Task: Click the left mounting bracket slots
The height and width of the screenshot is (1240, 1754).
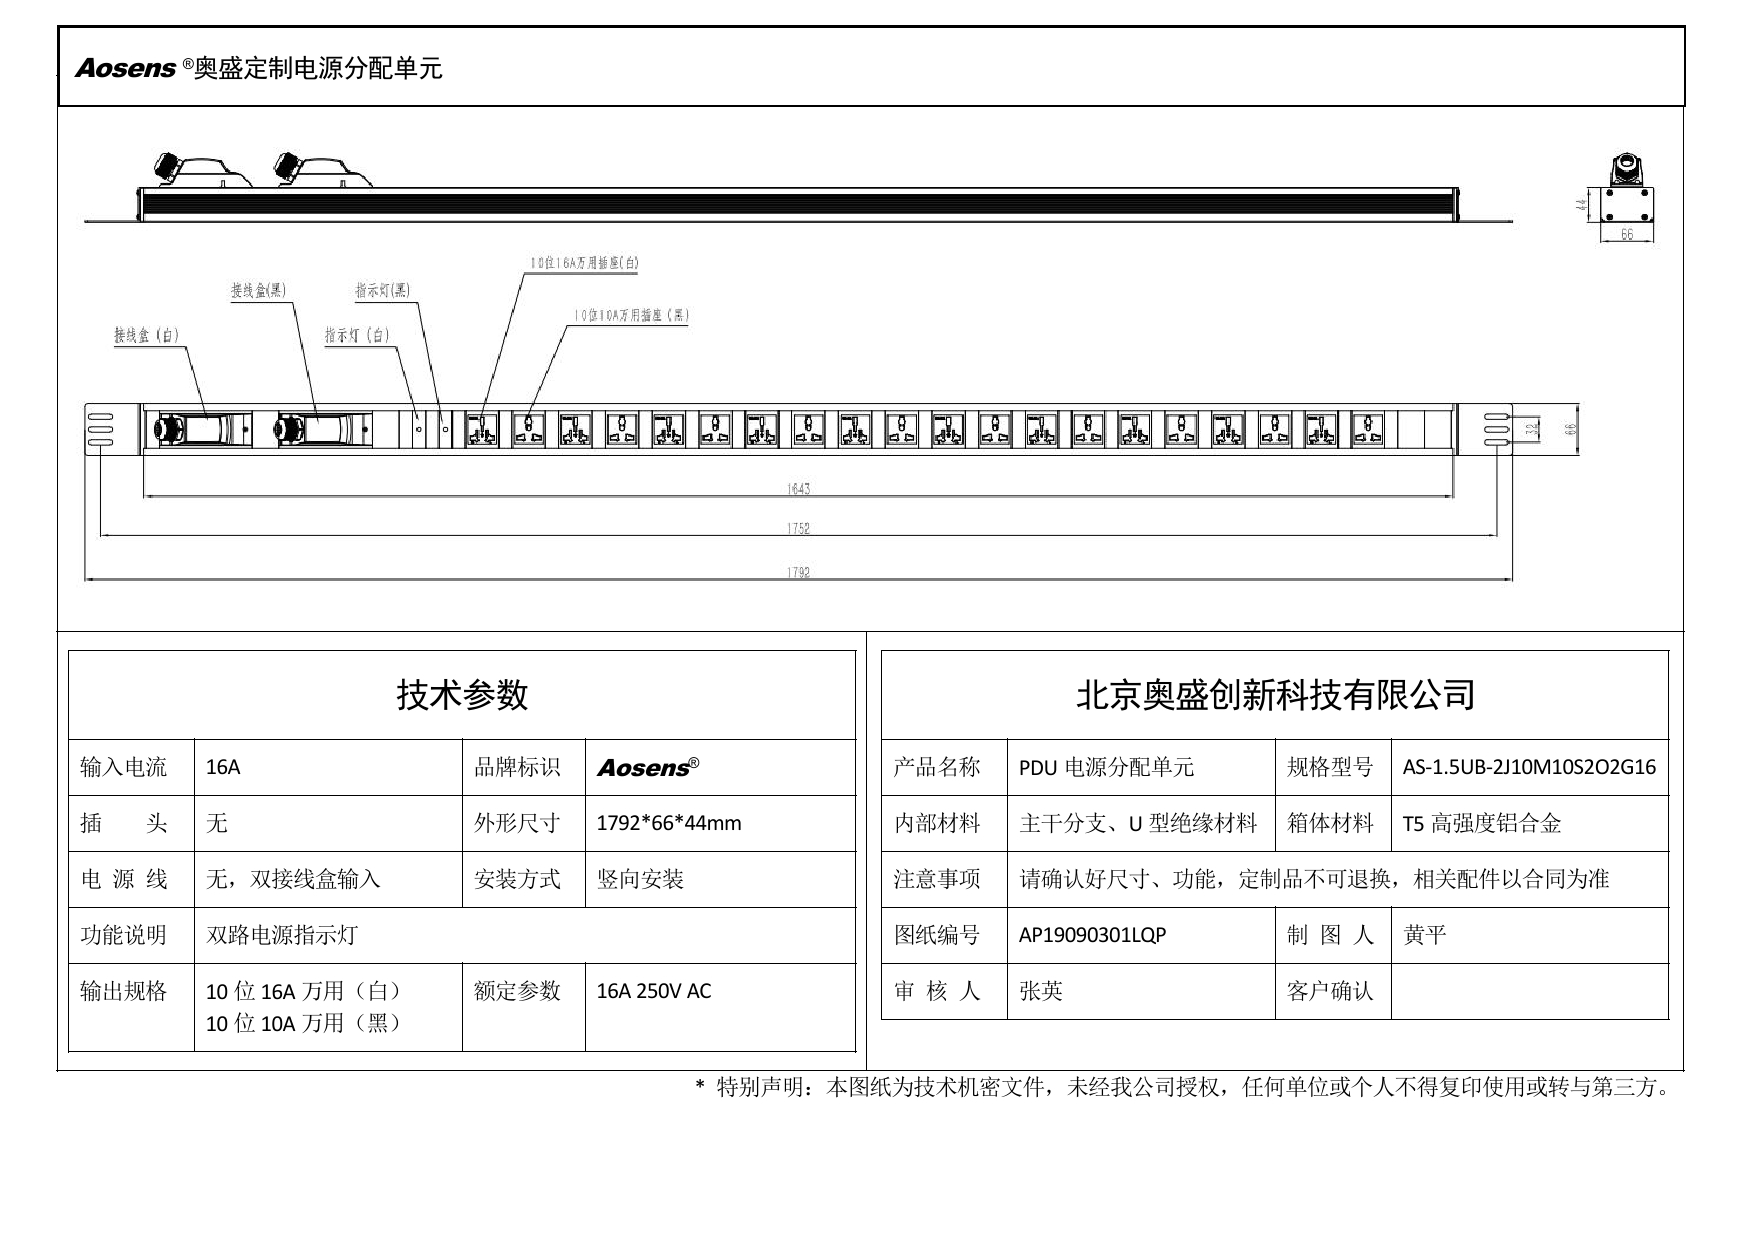Action: click(101, 430)
